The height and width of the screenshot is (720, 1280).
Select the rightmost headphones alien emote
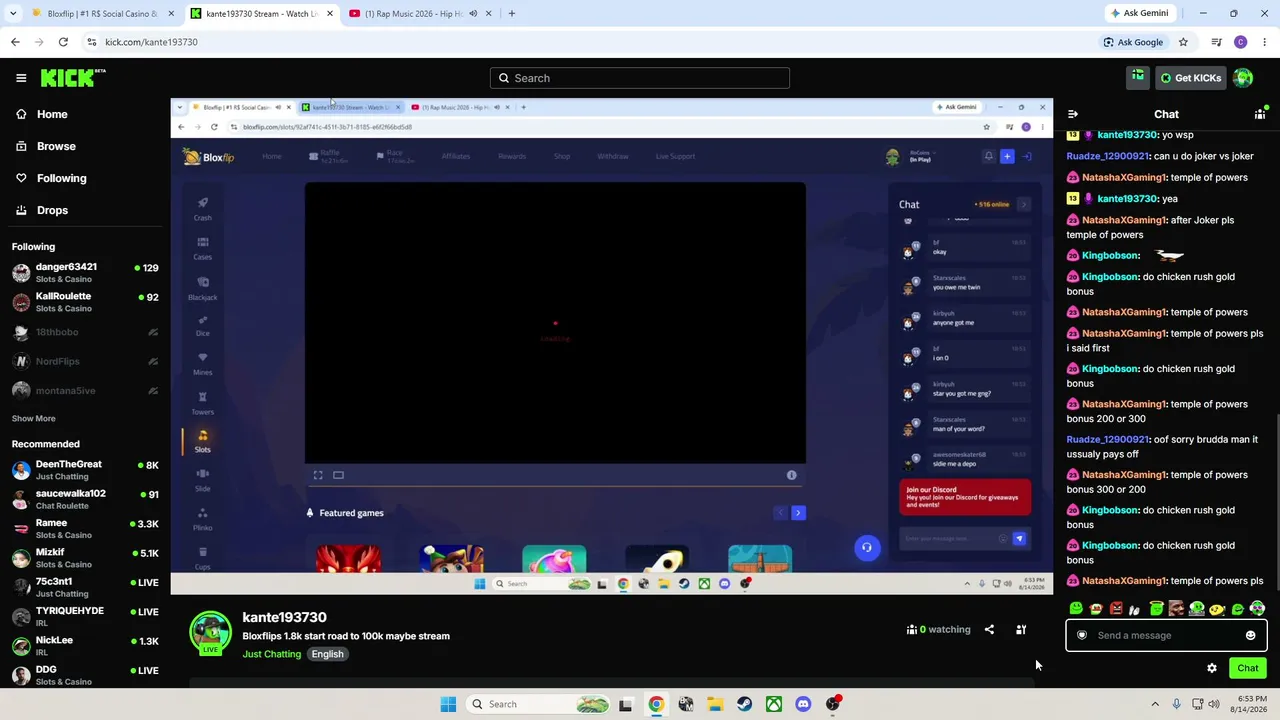[1257, 608]
